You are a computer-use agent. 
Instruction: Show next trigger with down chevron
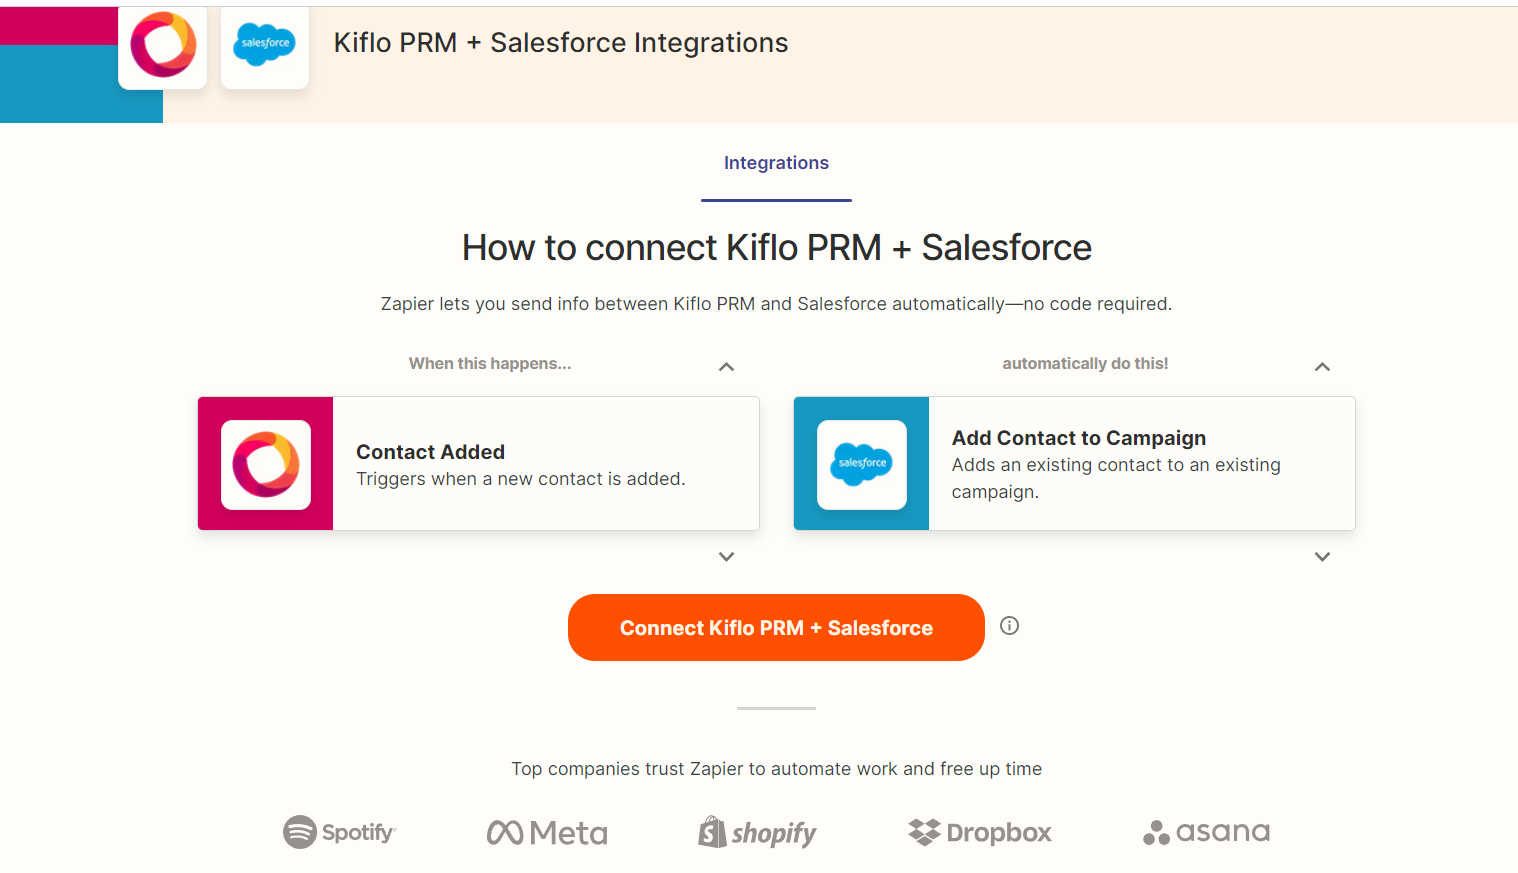point(727,557)
